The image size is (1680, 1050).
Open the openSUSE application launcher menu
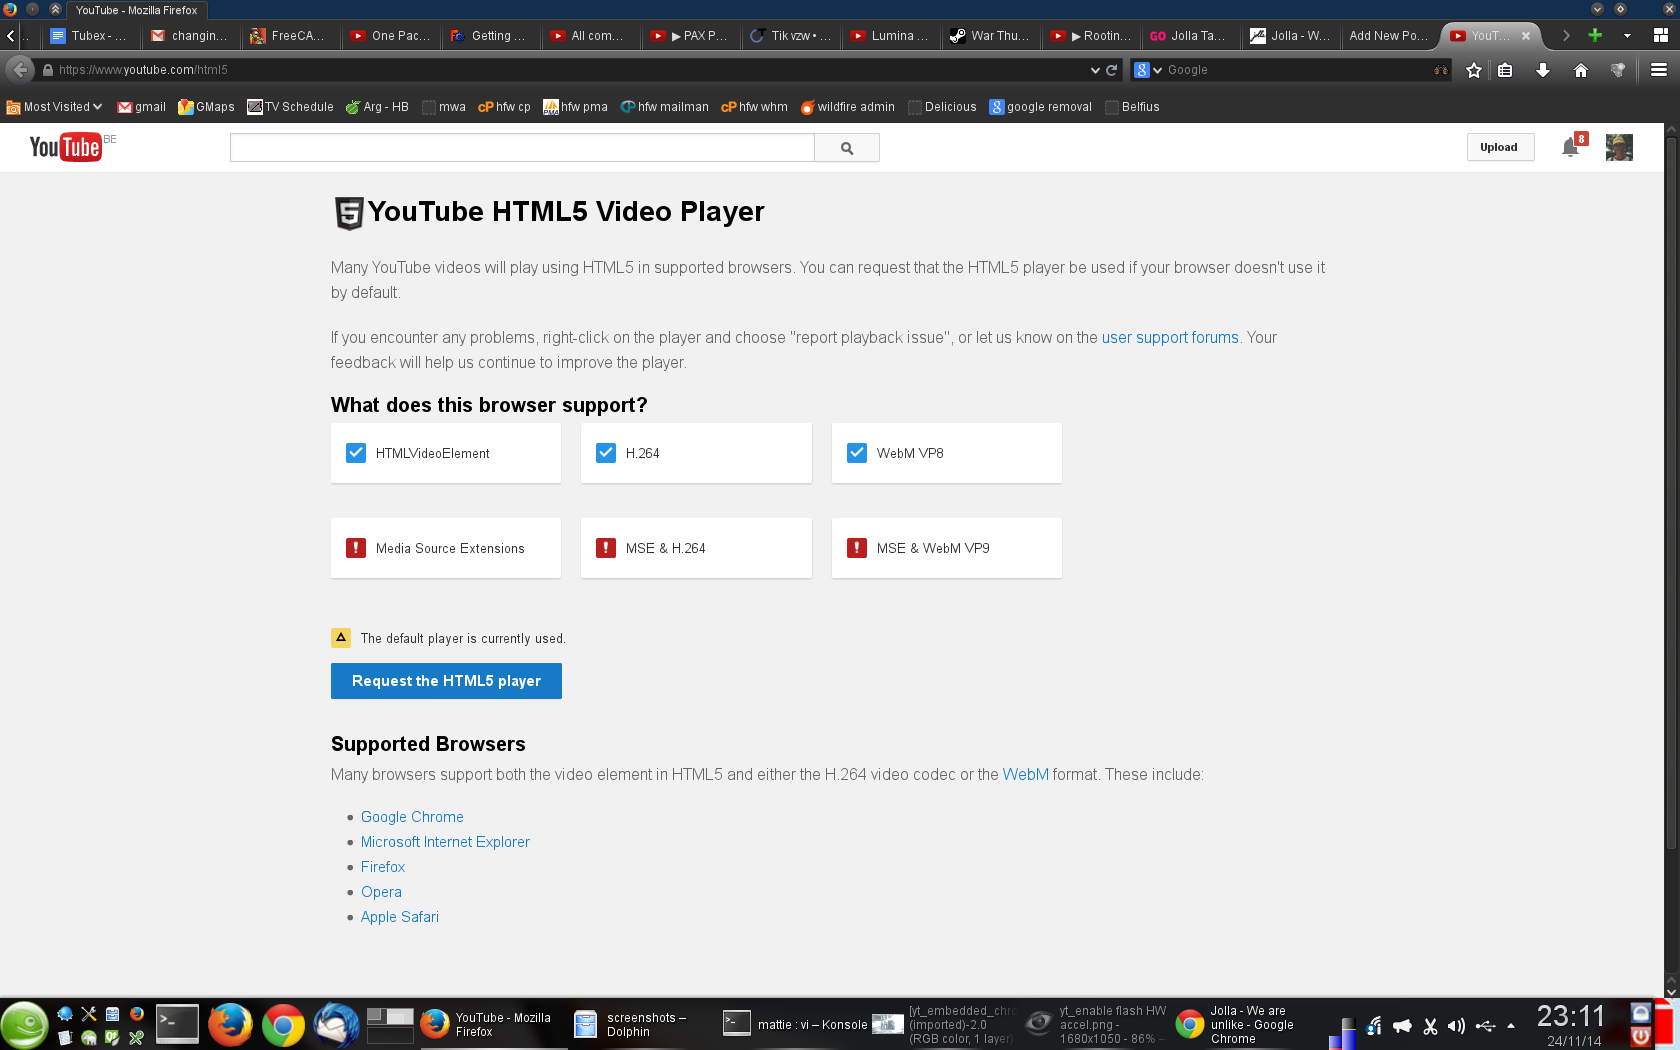point(24,1024)
